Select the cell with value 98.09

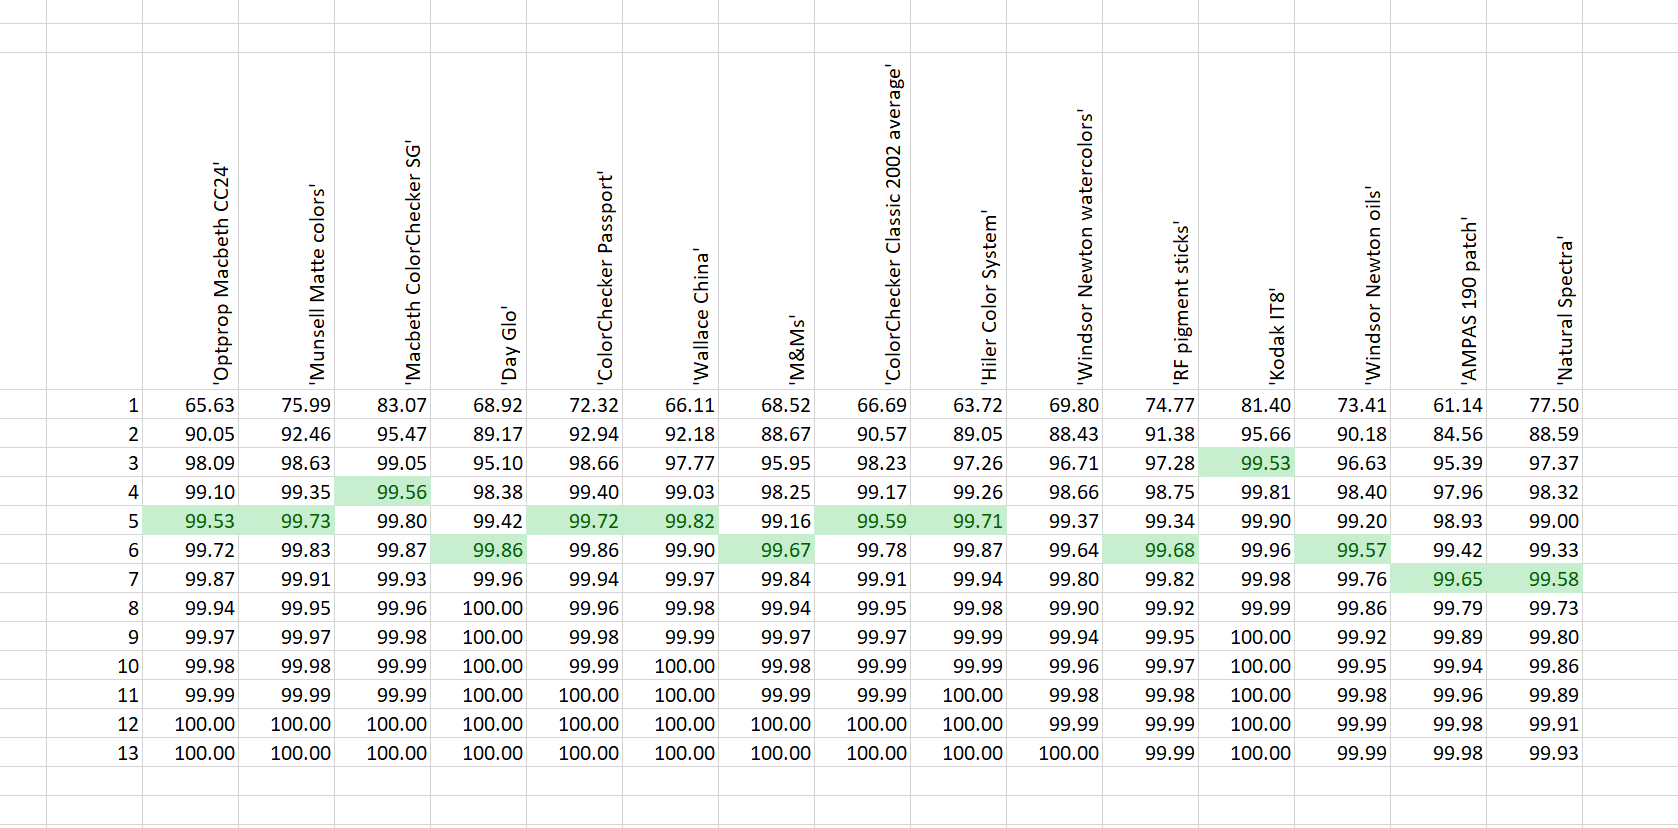coord(190,463)
